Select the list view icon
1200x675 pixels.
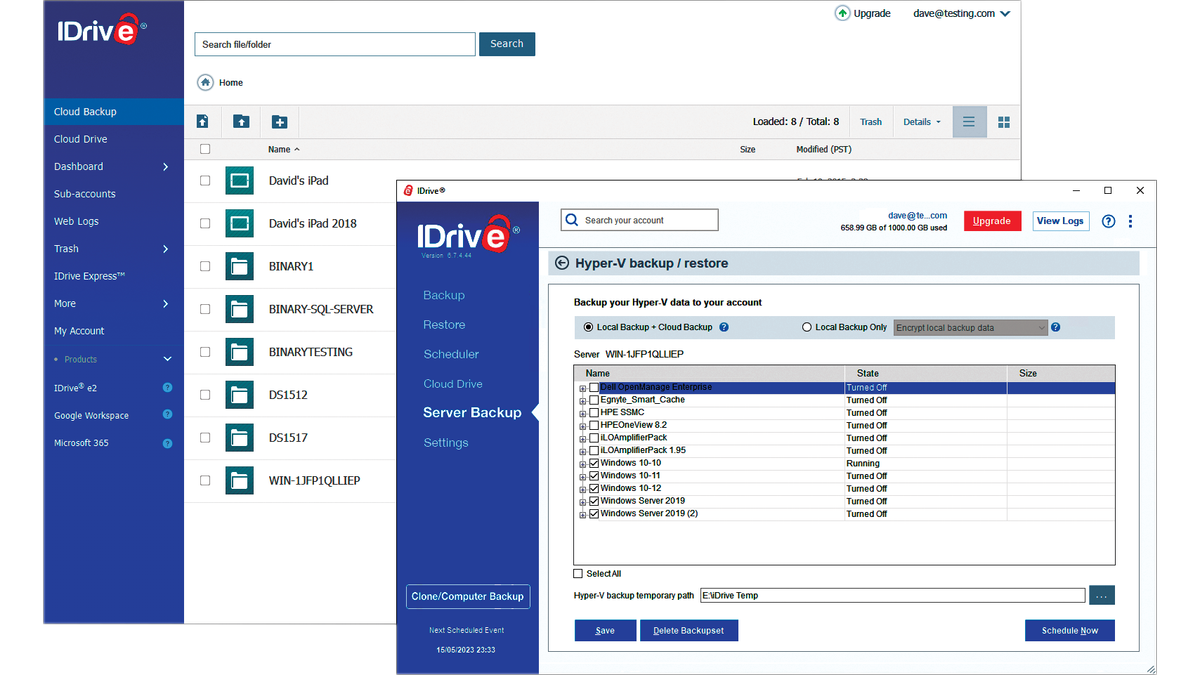[x=968, y=121]
